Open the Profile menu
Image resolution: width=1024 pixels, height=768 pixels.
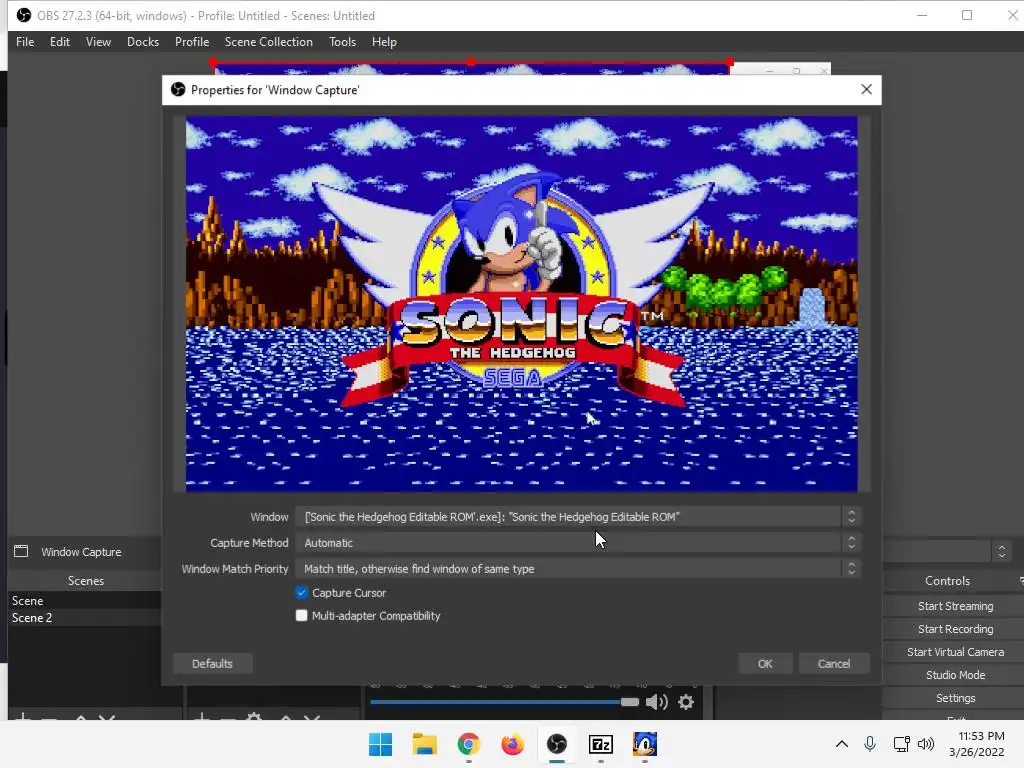[x=191, y=42]
